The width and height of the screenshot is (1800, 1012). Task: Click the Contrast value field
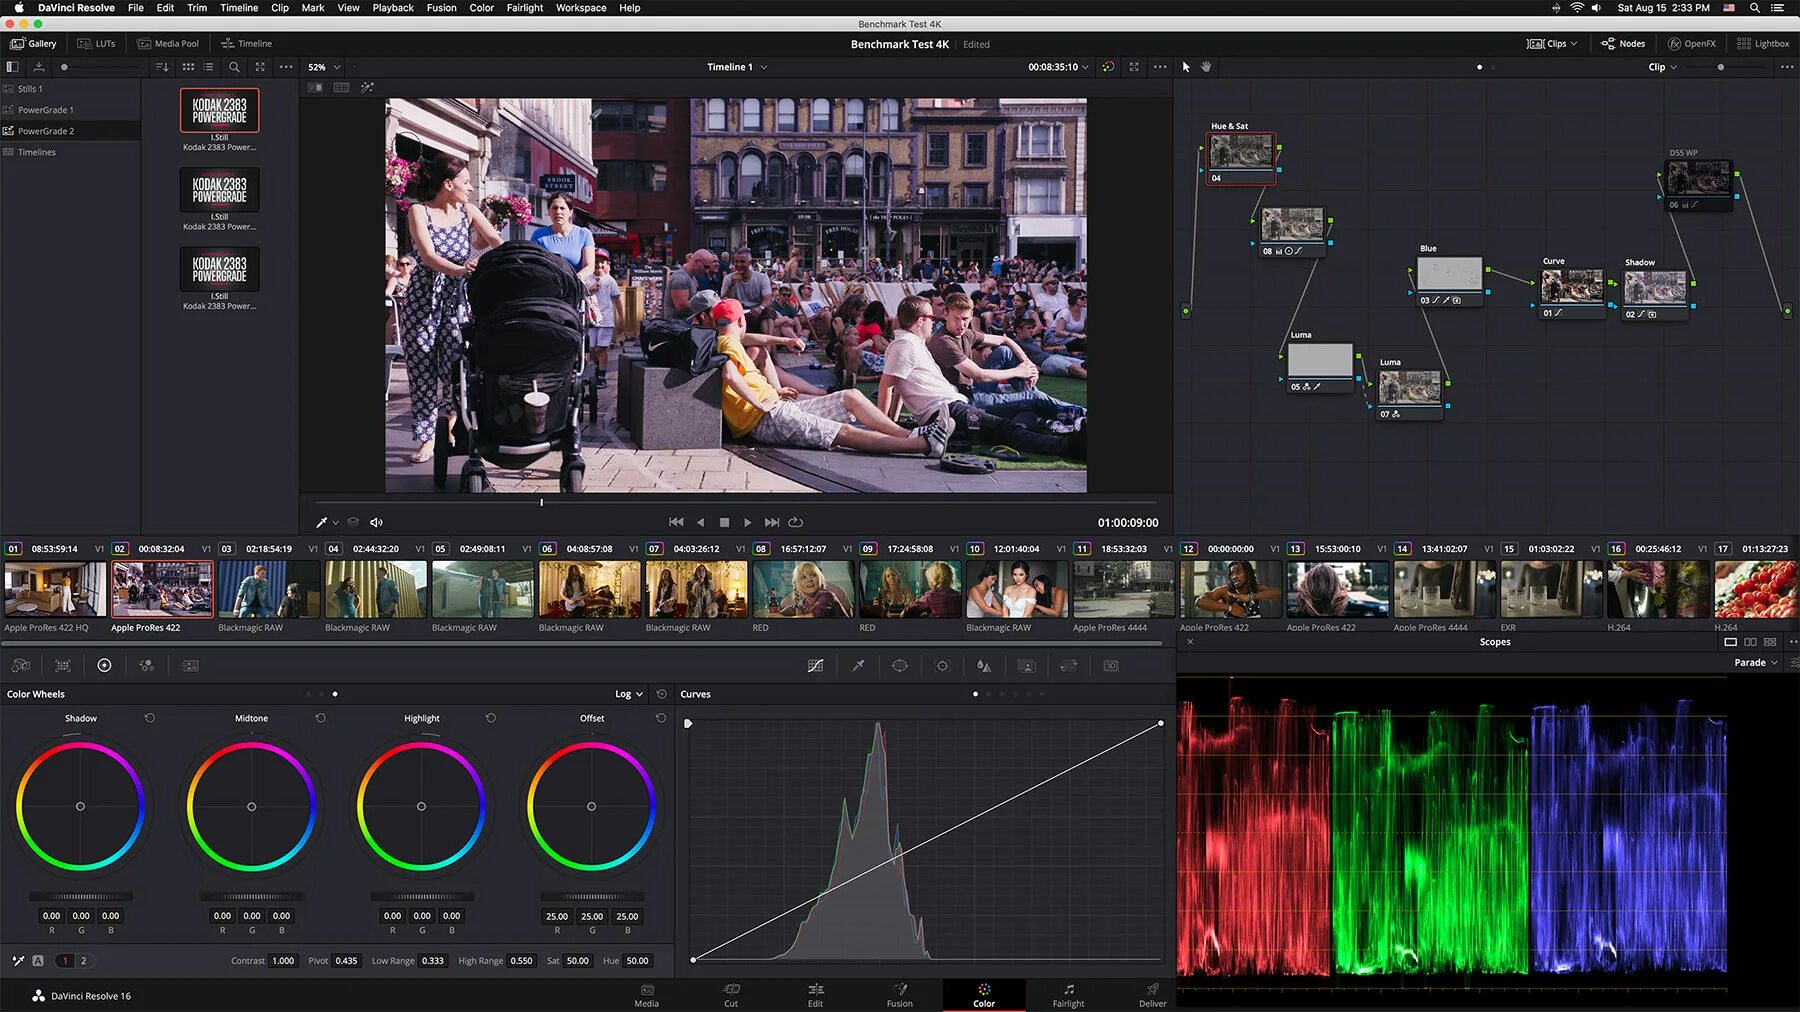(x=283, y=961)
